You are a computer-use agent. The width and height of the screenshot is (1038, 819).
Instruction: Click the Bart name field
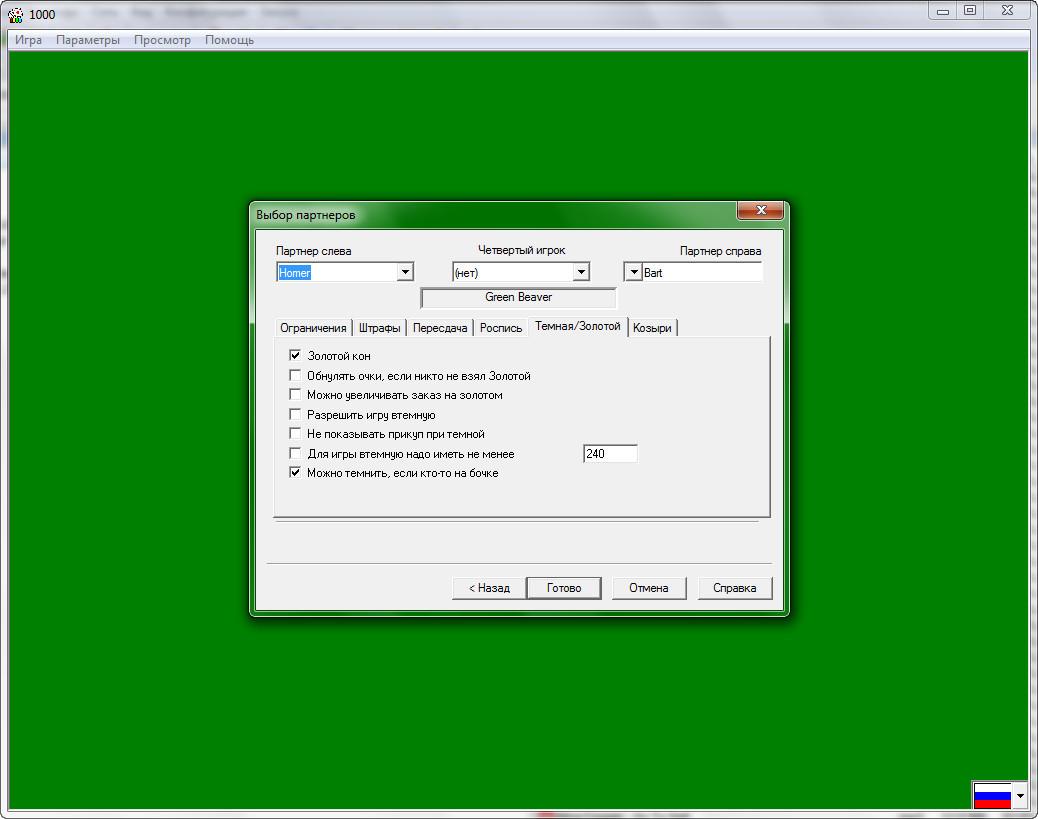[x=702, y=272]
